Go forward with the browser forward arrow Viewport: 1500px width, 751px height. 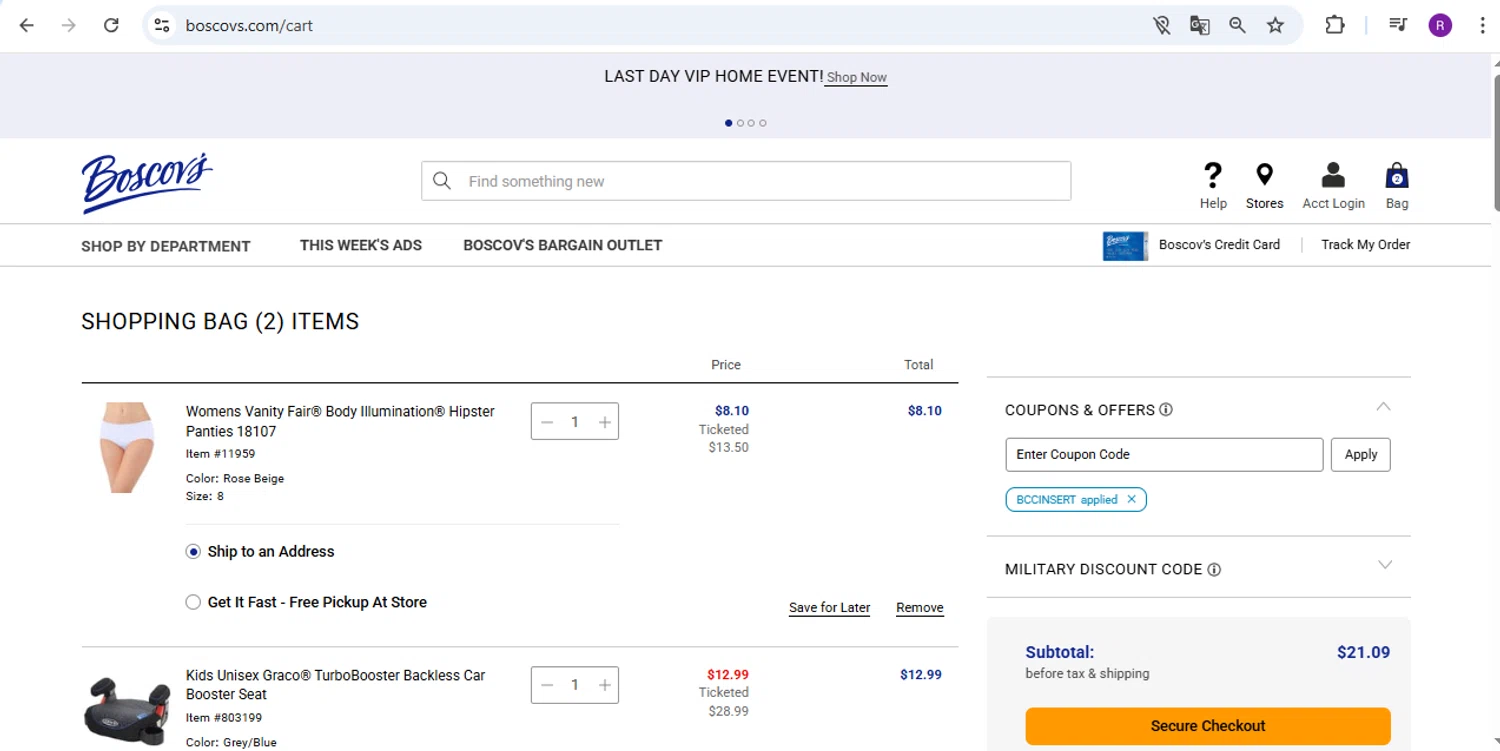click(x=69, y=25)
